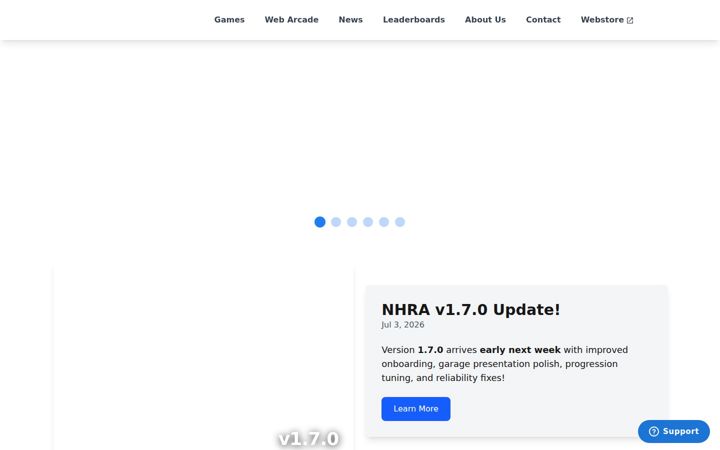The height and width of the screenshot is (450, 720).
Task: Open the Webstore external link
Action: (607, 20)
